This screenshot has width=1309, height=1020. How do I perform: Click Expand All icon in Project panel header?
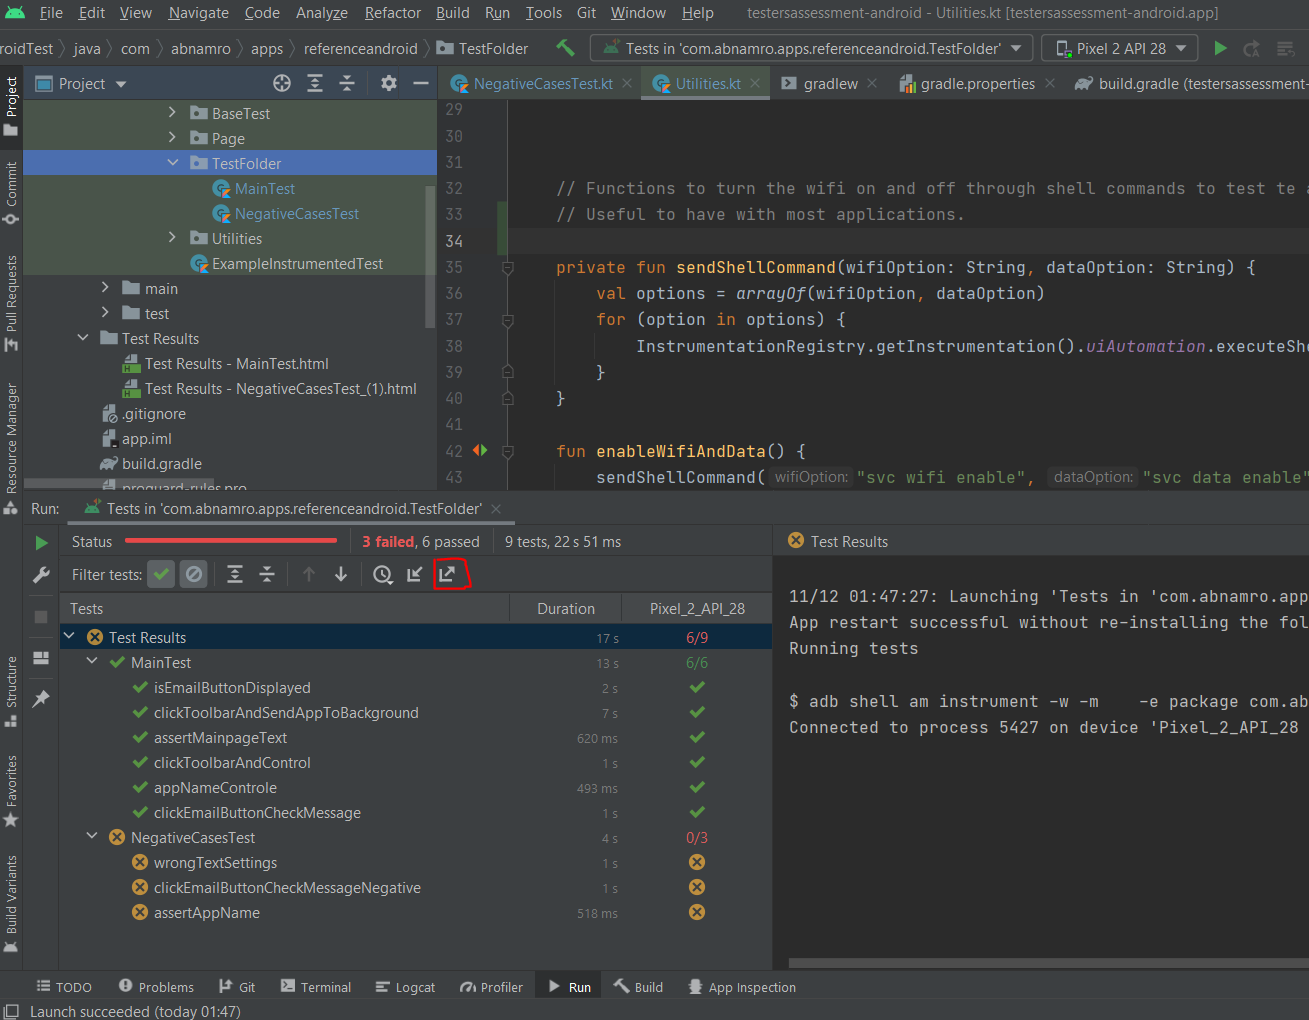click(315, 83)
